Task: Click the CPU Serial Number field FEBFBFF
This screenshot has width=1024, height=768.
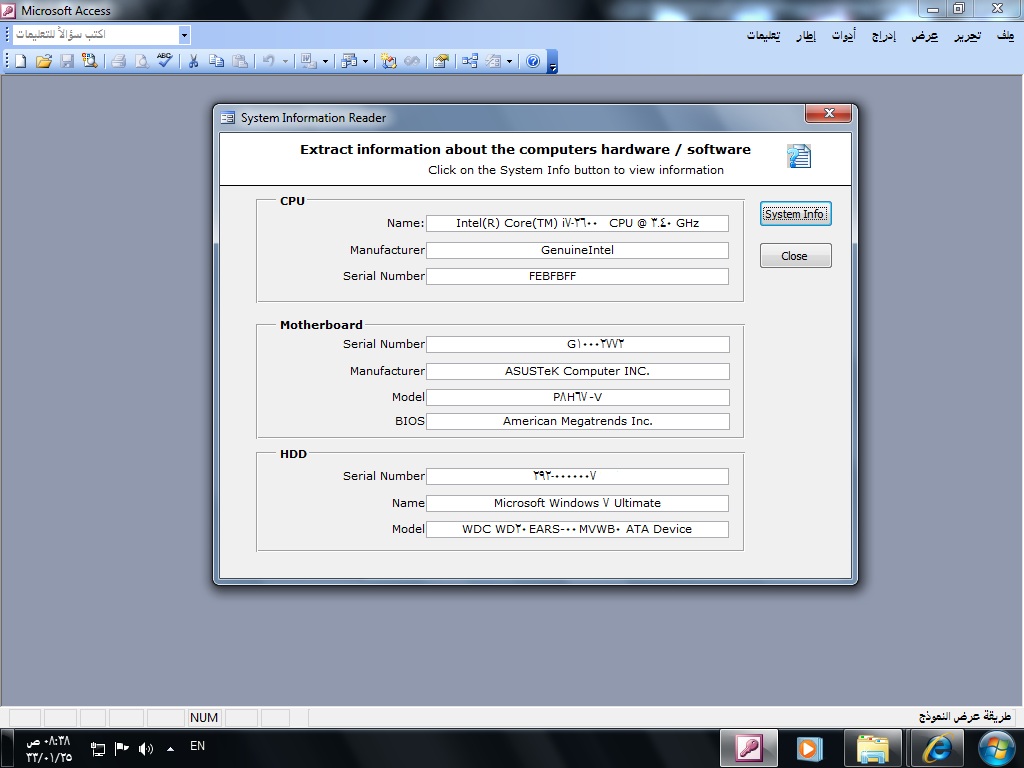Action: click(x=577, y=276)
